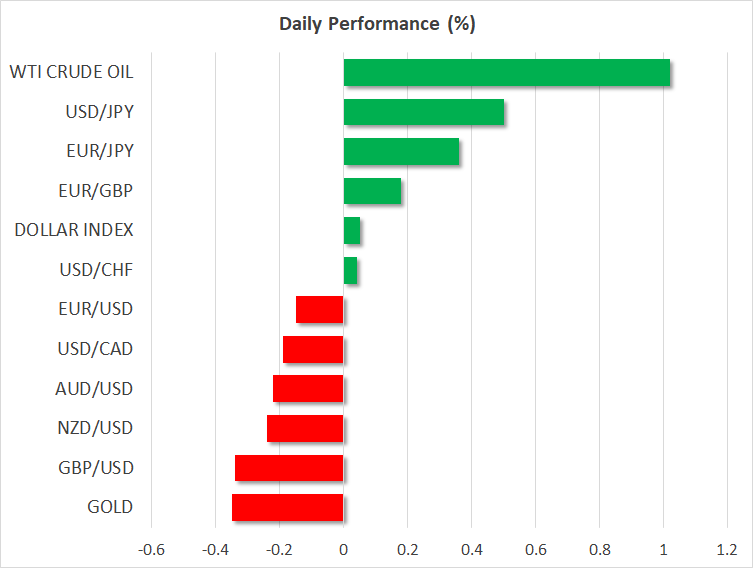Select the DOLLAR INDEX category label
The image size is (753, 568).
click(x=74, y=230)
